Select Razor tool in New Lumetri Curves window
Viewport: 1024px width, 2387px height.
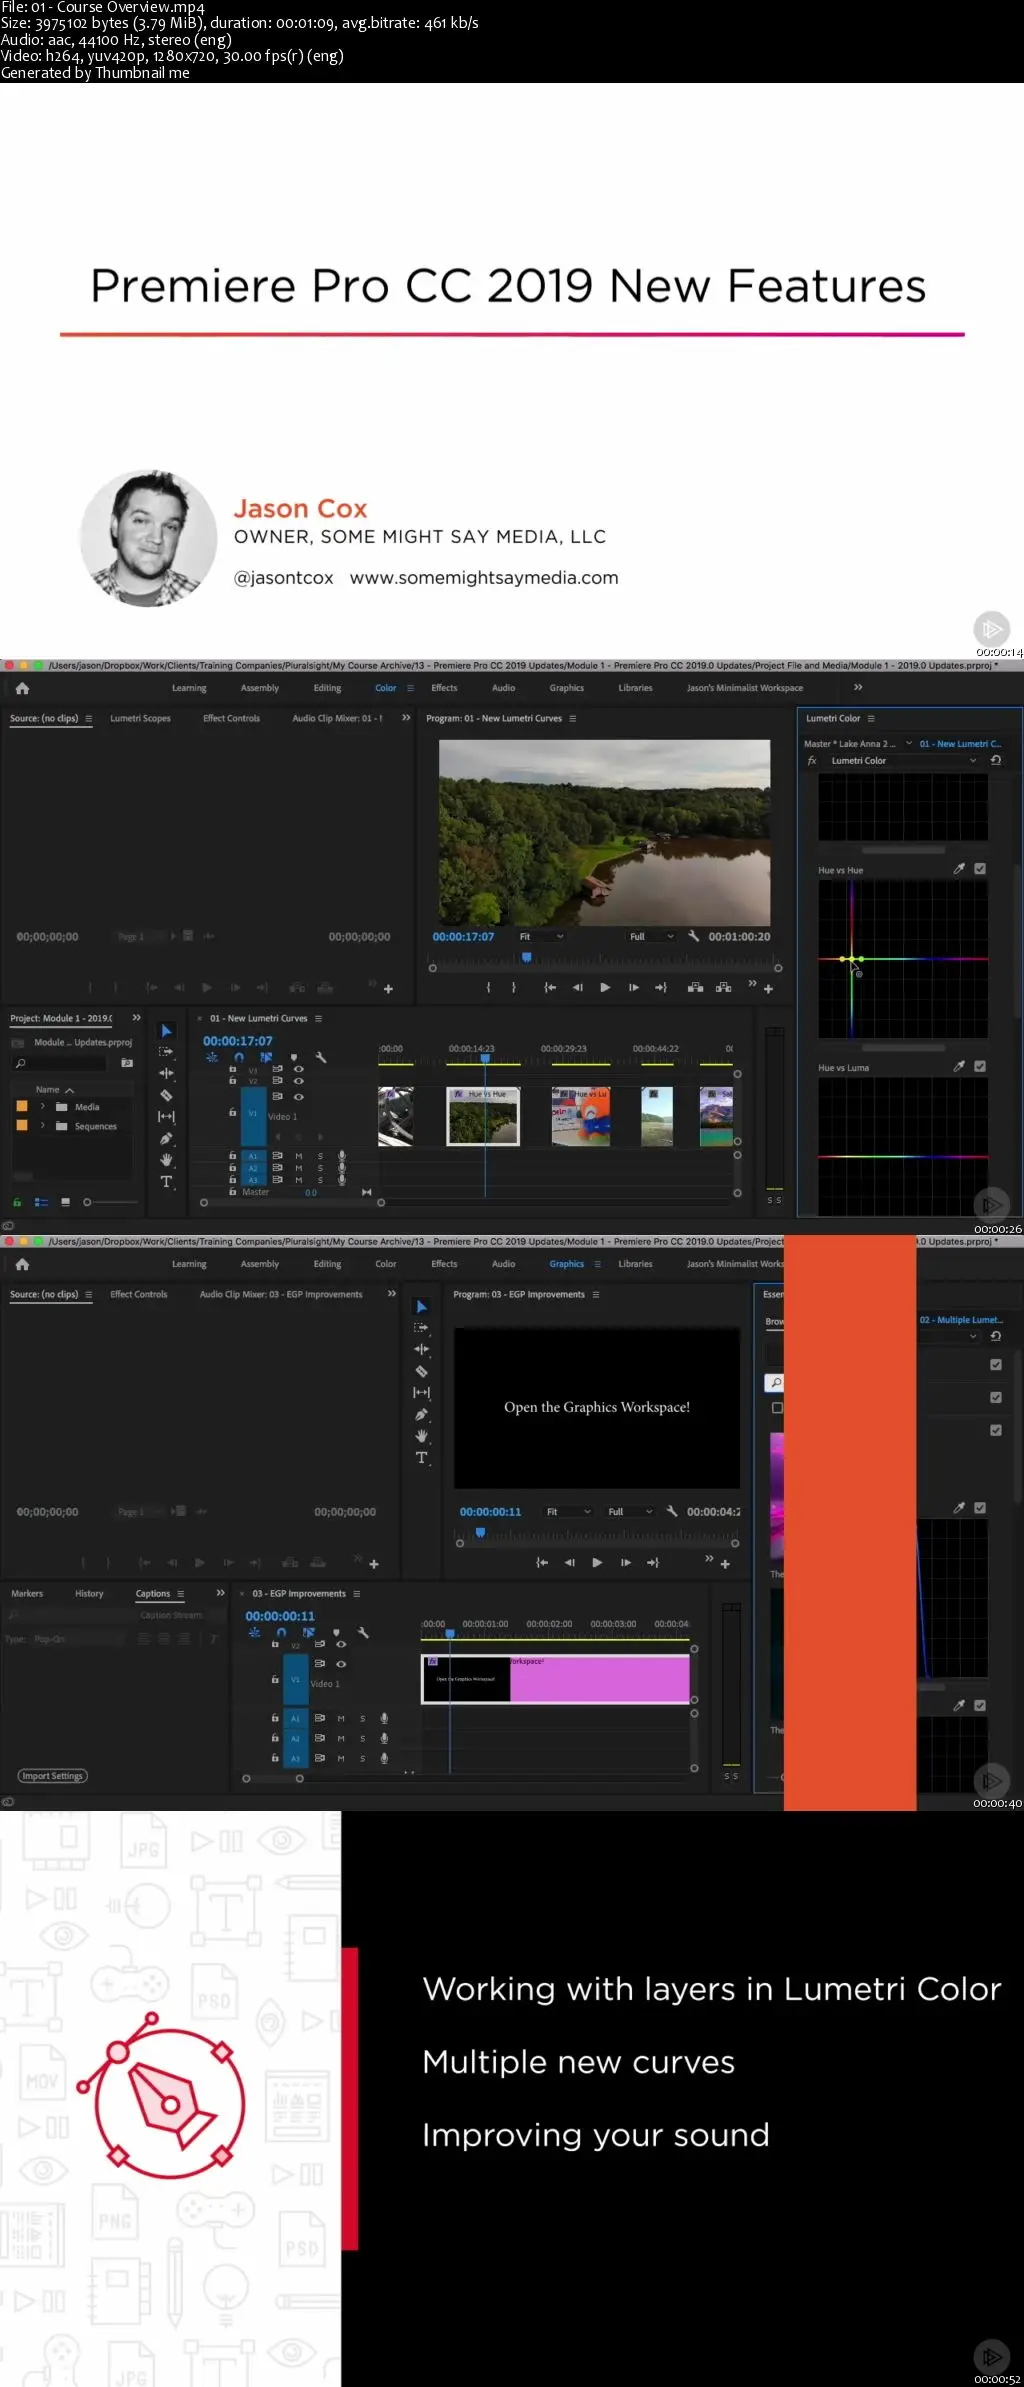pyautogui.click(x=166, y=1095)
